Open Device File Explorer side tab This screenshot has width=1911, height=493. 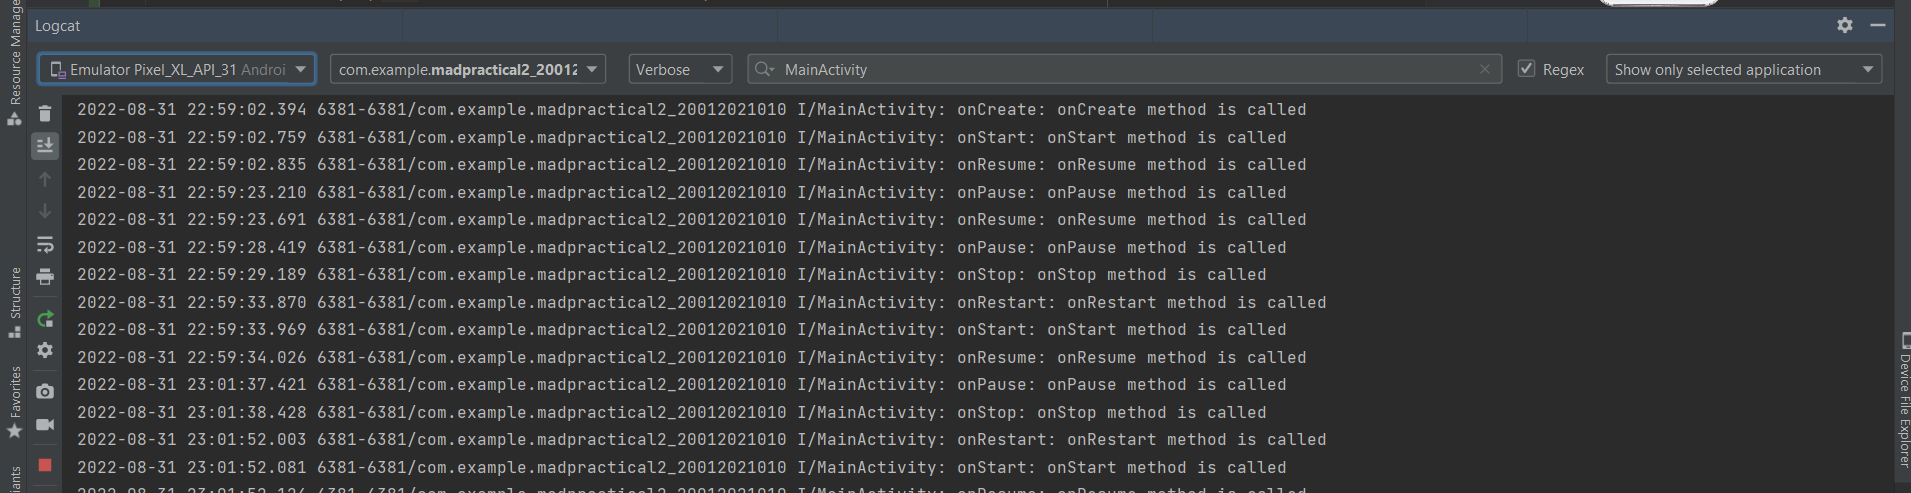point(1904,400)
